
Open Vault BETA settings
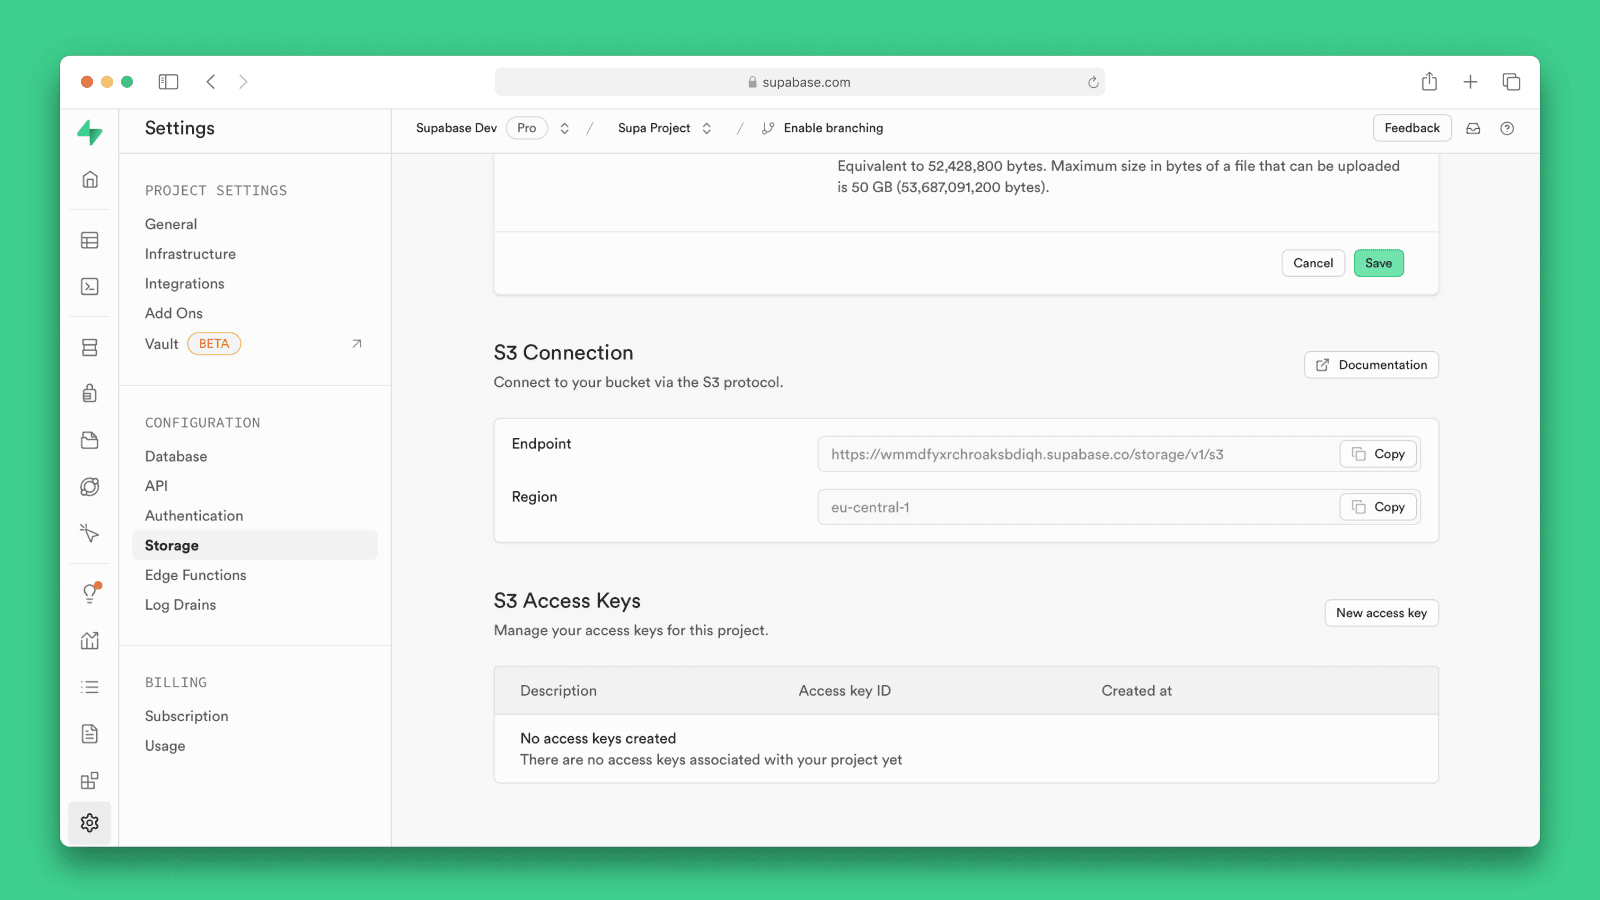[255, 344]
